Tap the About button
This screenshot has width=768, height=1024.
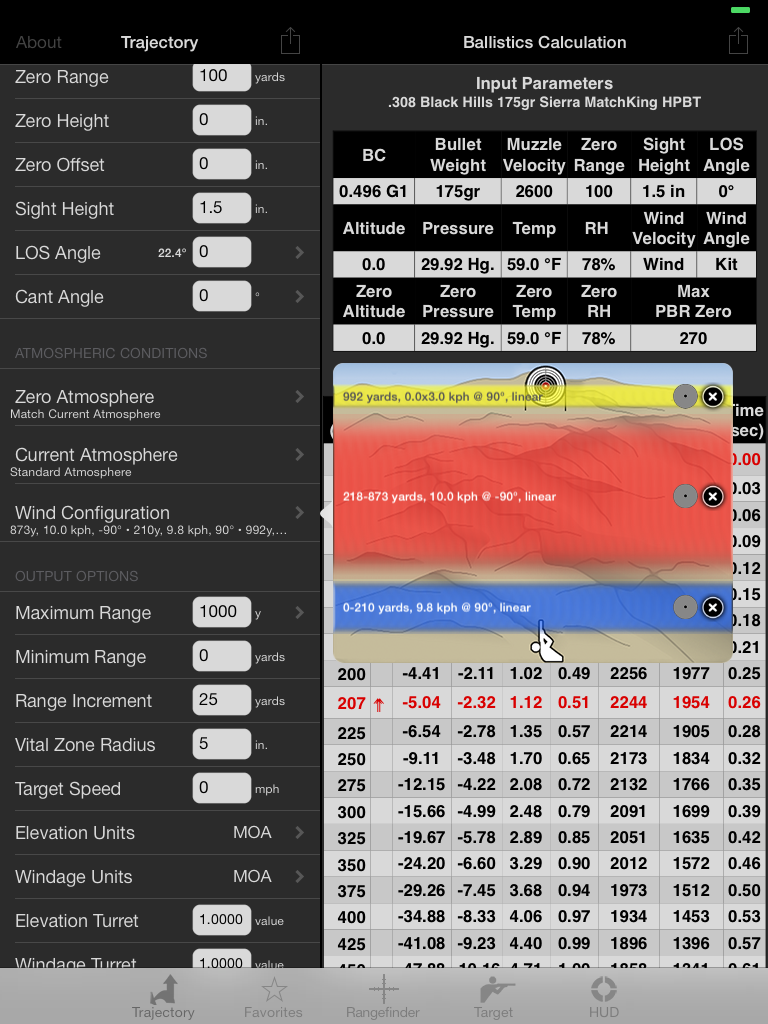click(x=39, y=42)
